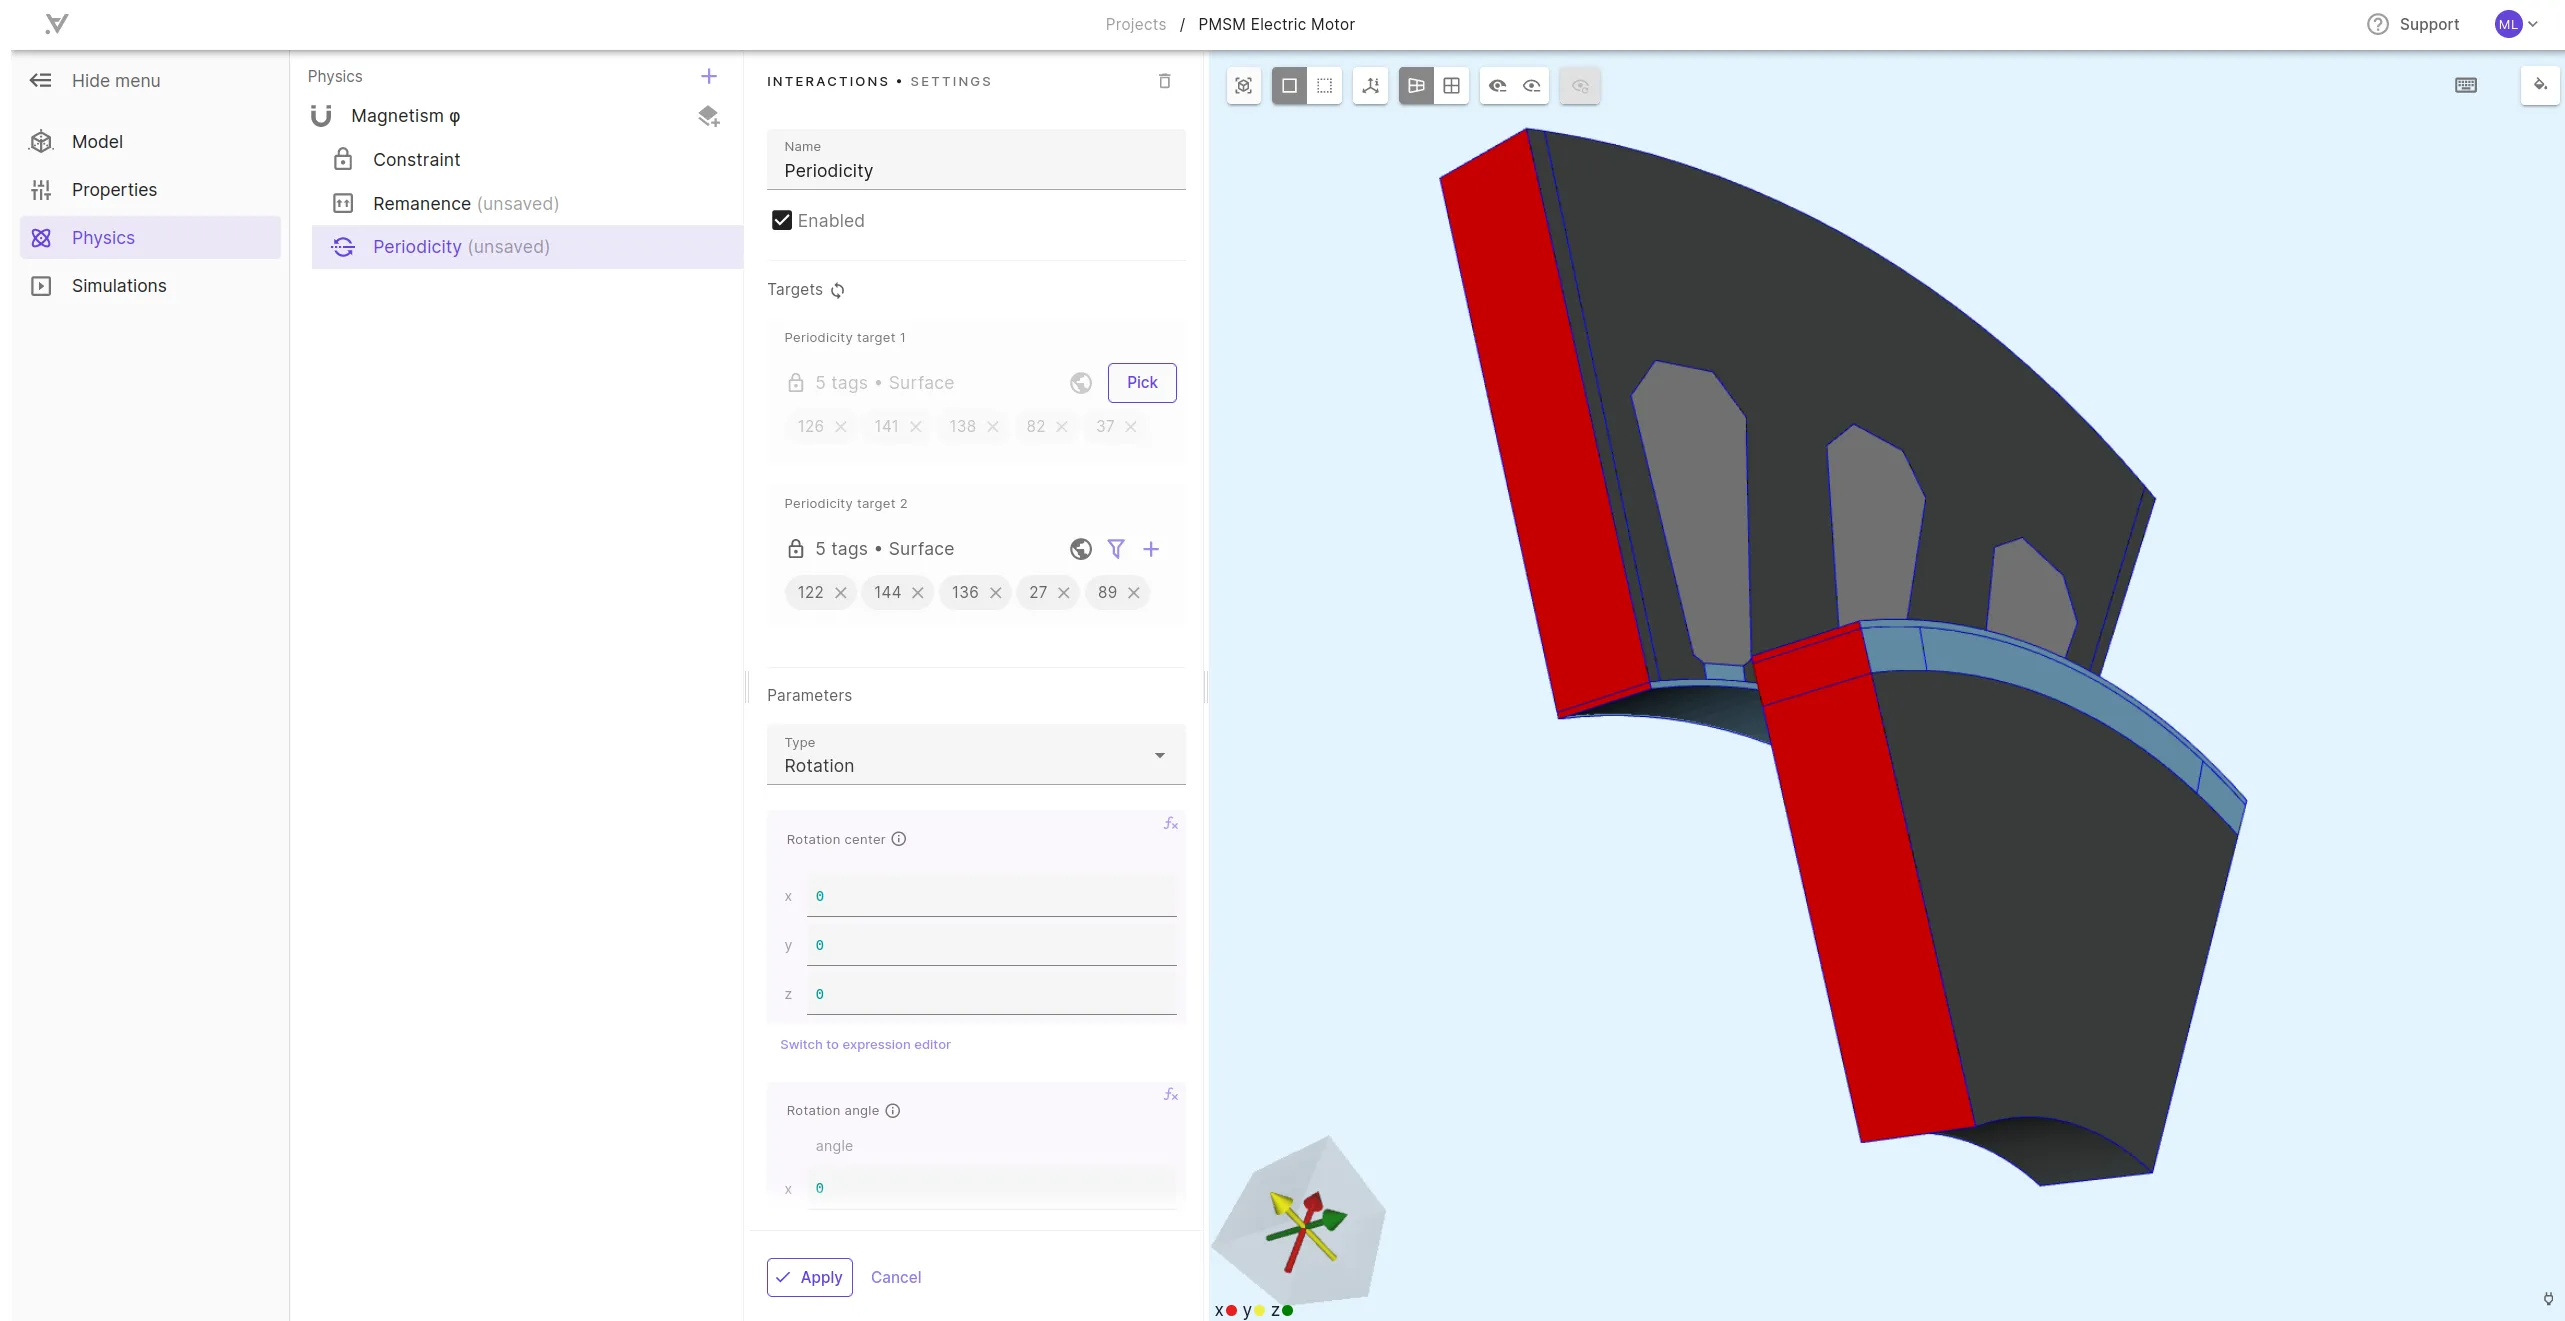Click the Hide menu arrow icon

click(x=40, y=80)
